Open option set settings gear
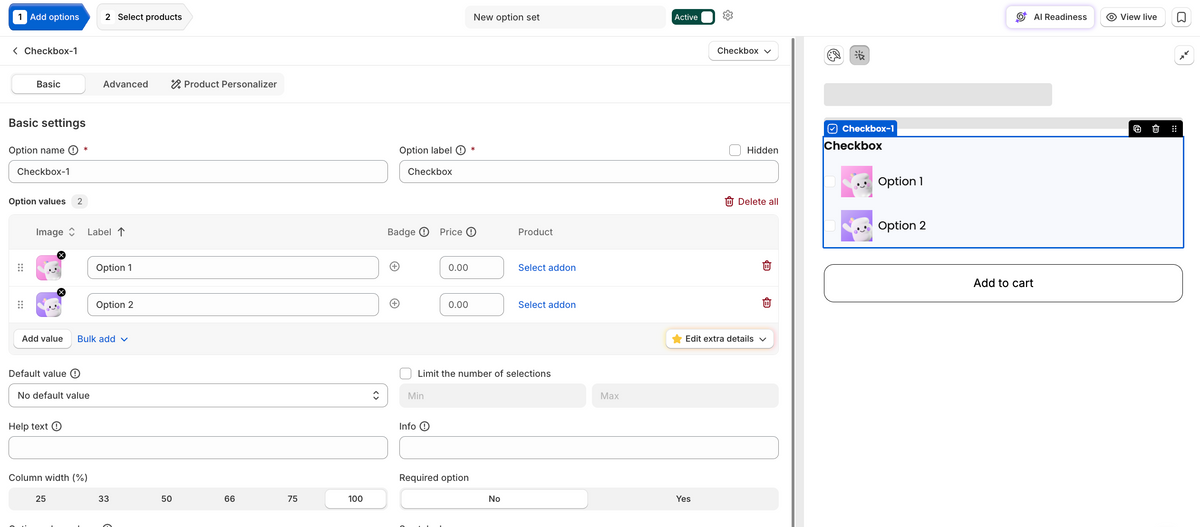 tap(728, 16)
